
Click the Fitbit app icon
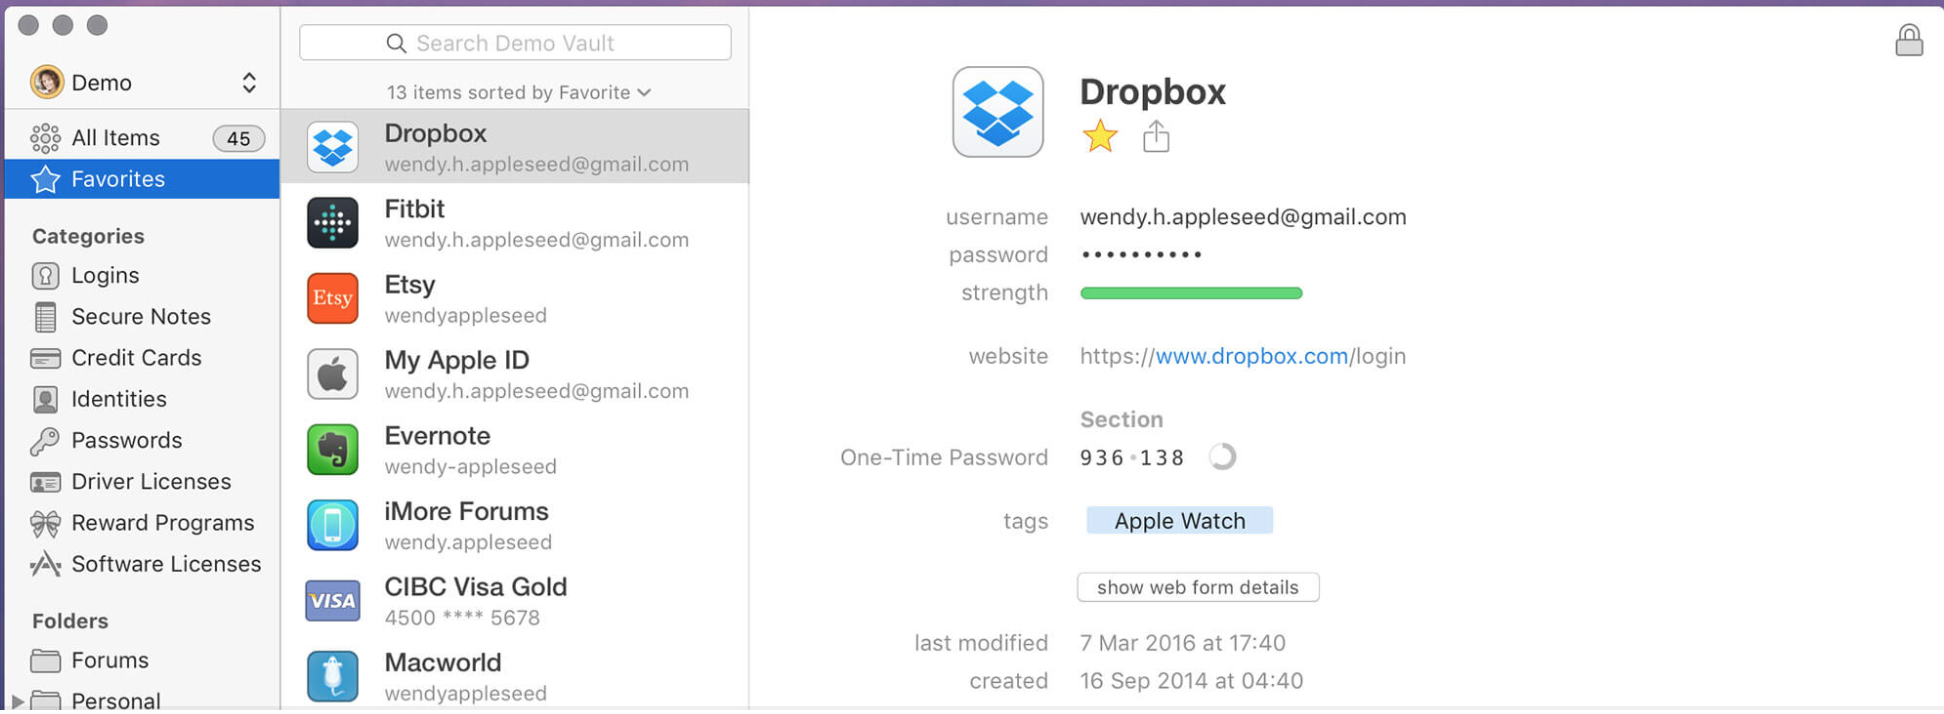click(x=332, y=222)
